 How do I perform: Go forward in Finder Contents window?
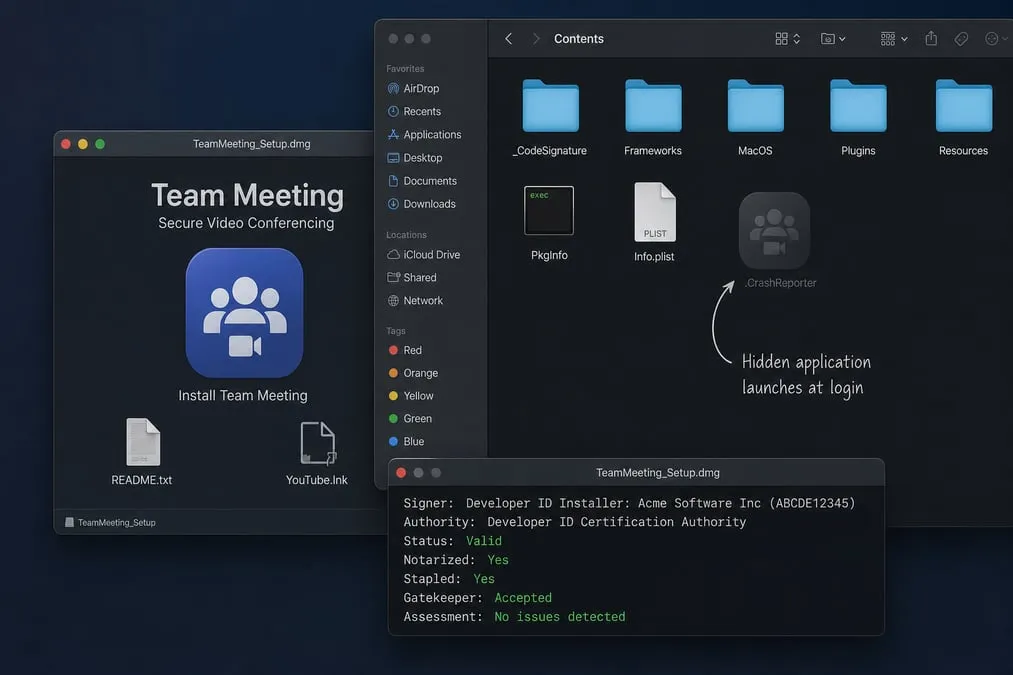(x=536, y=39)
